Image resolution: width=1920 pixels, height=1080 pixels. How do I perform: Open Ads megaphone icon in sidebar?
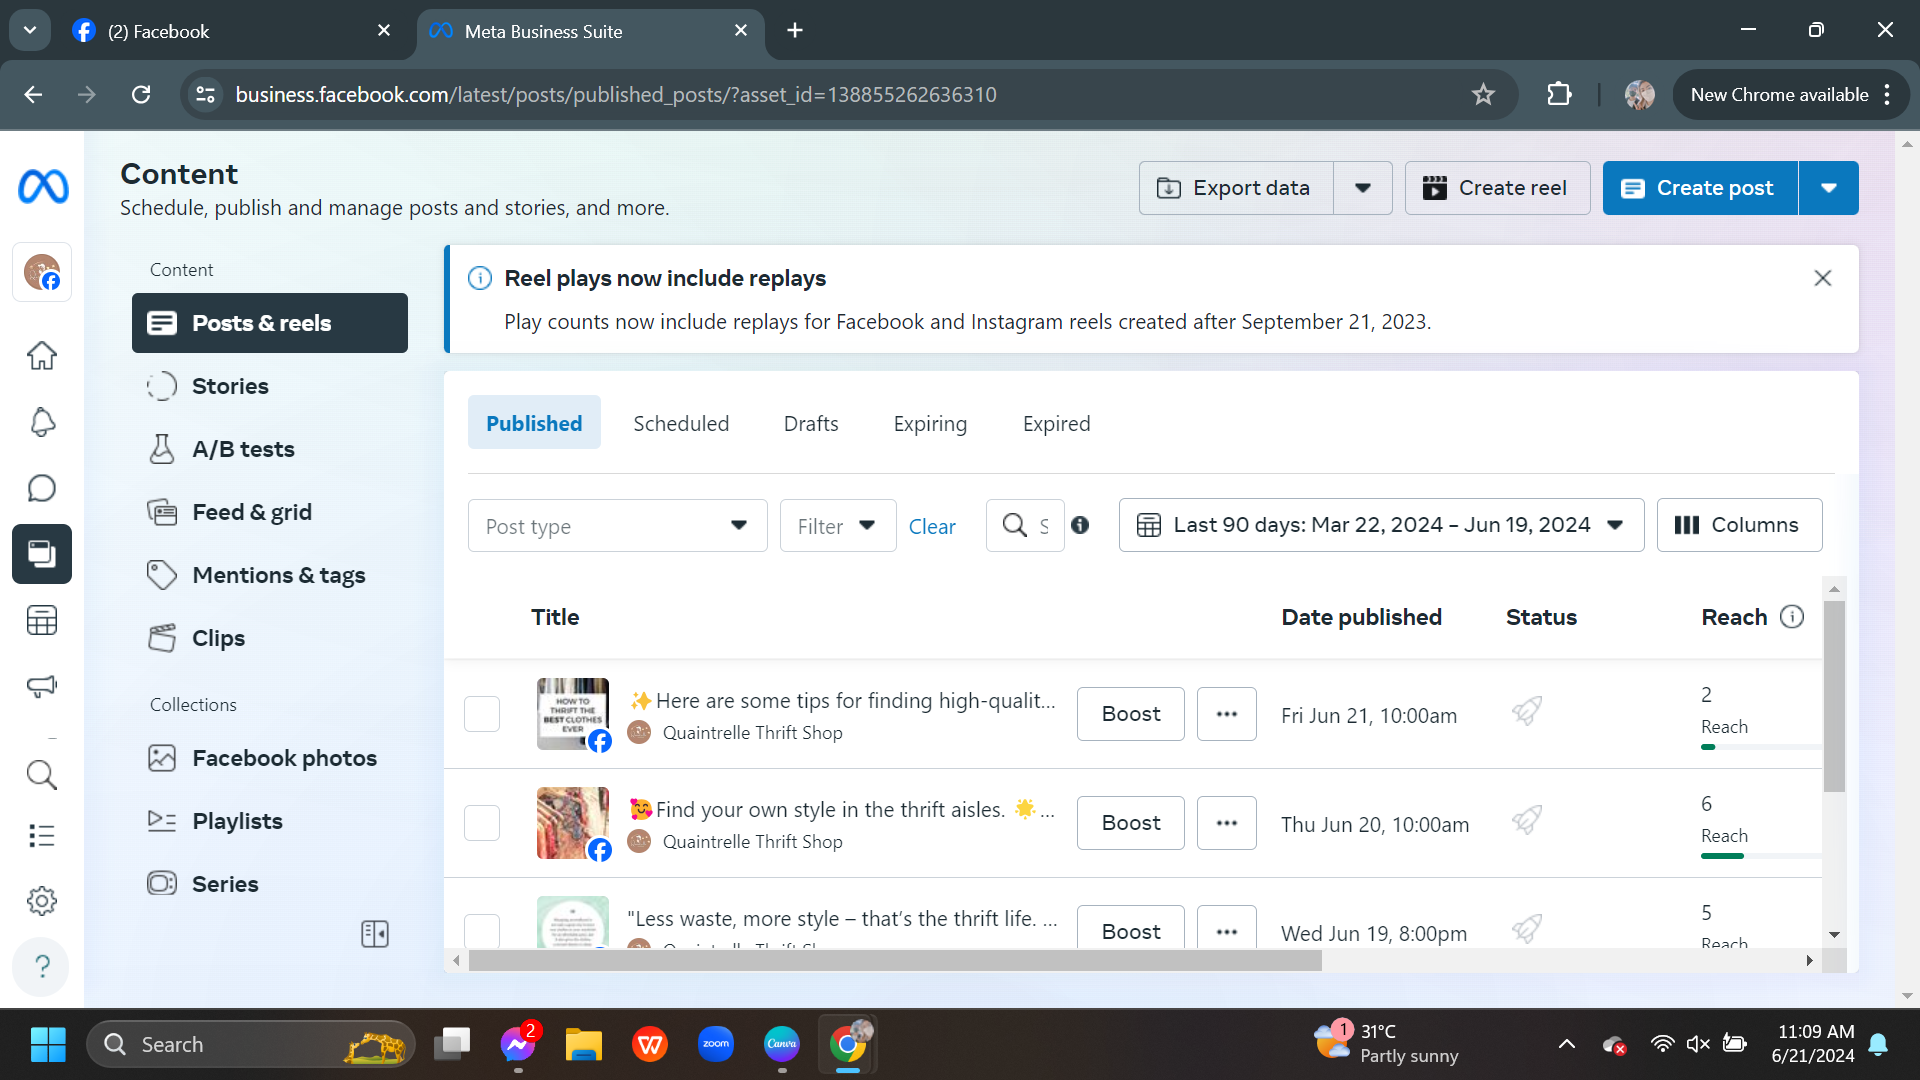pos(42,686)
